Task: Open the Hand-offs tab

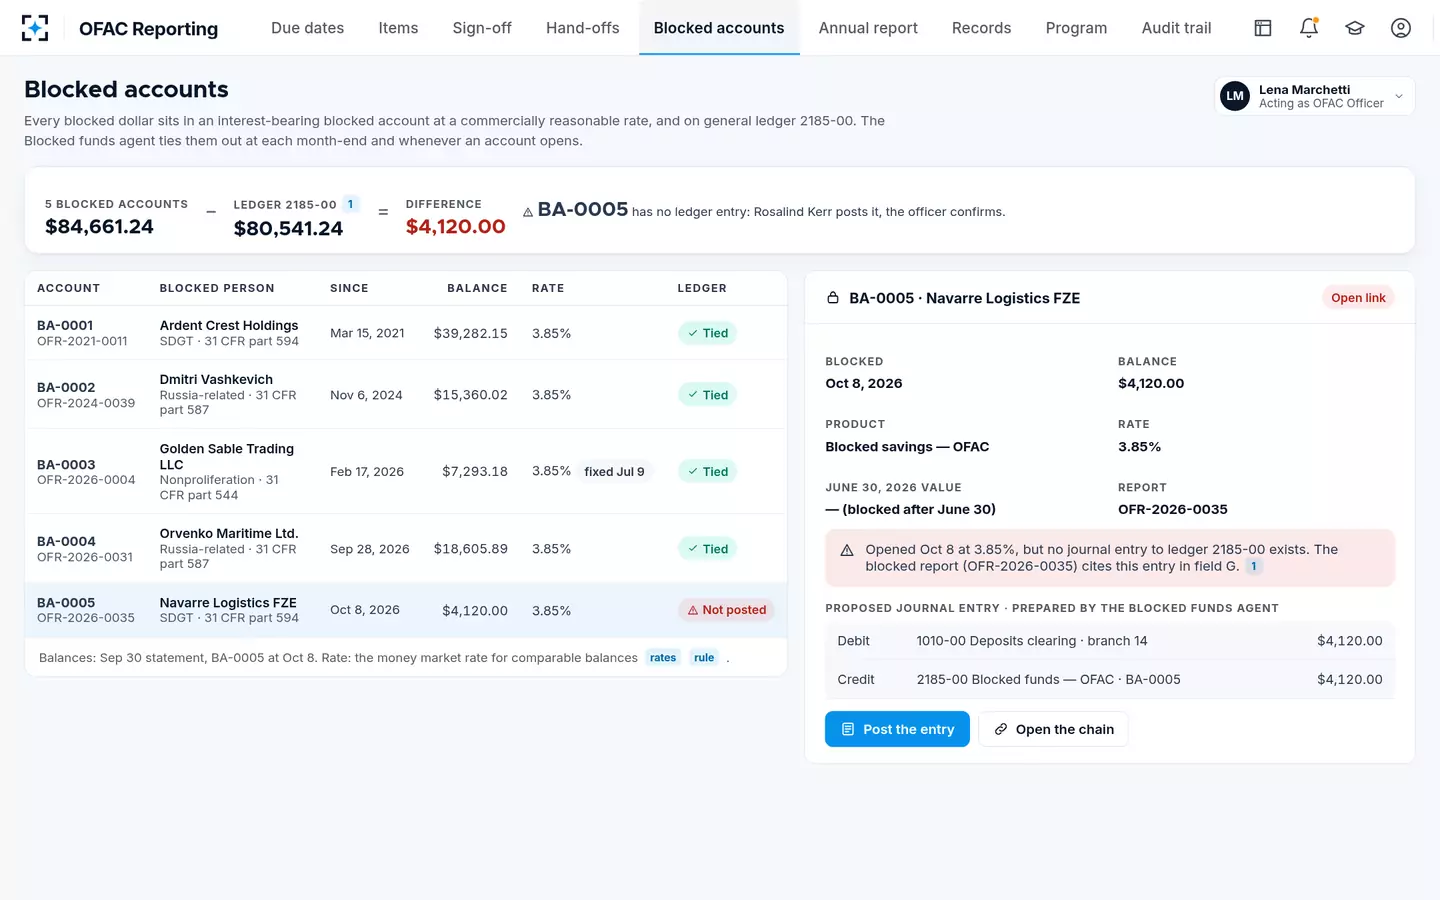Action: tap(583, 28)
